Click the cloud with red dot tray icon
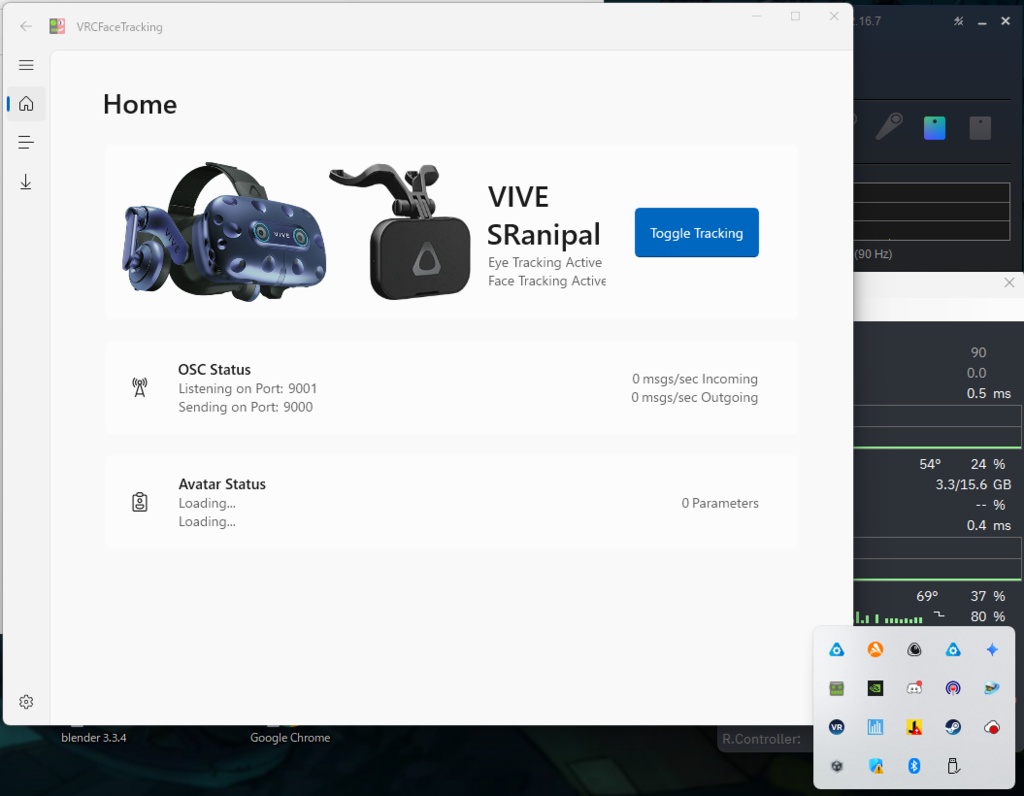The image size is (1024, 796). (992, 727)
